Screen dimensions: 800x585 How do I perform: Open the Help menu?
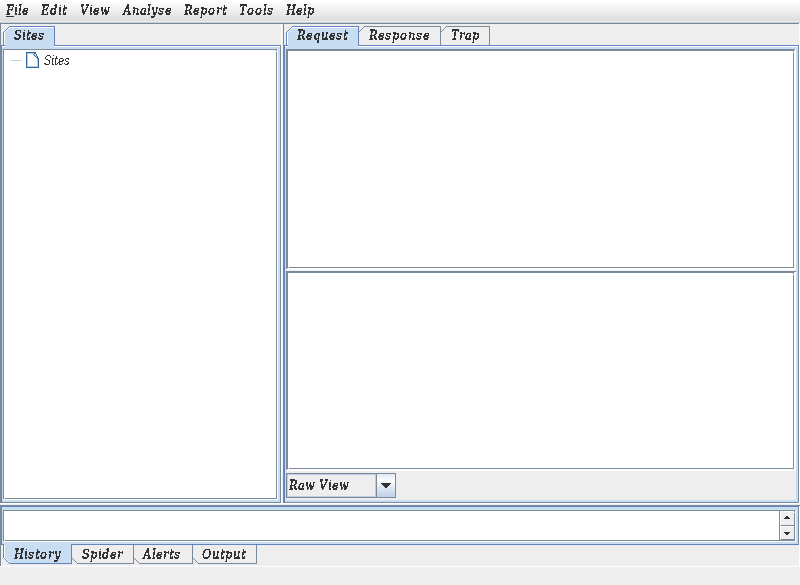[x=300, y=10]
